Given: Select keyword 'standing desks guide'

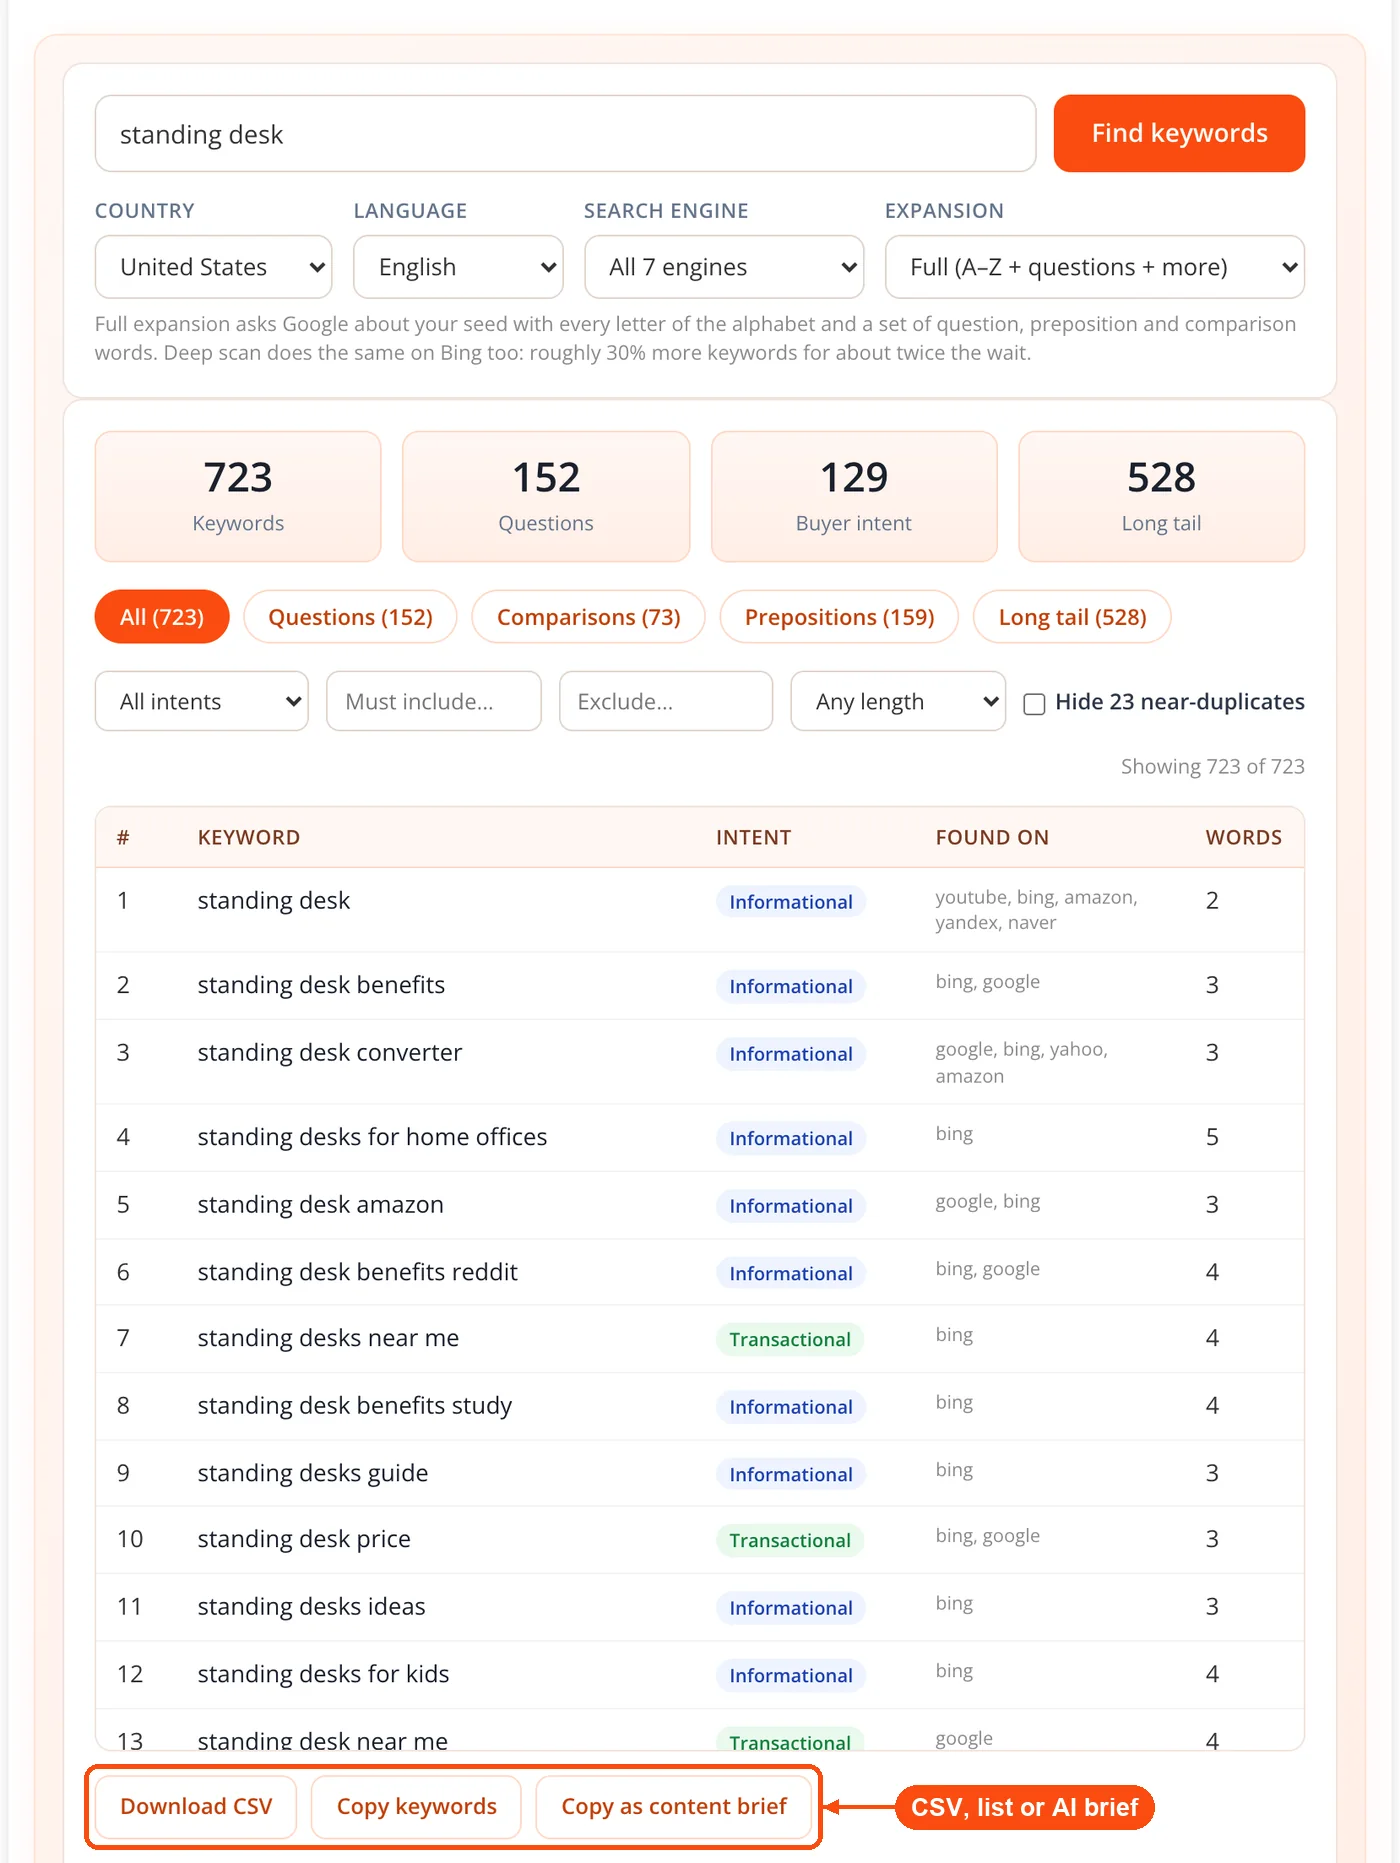Looking at the screenshot, I should (312, 1473).
